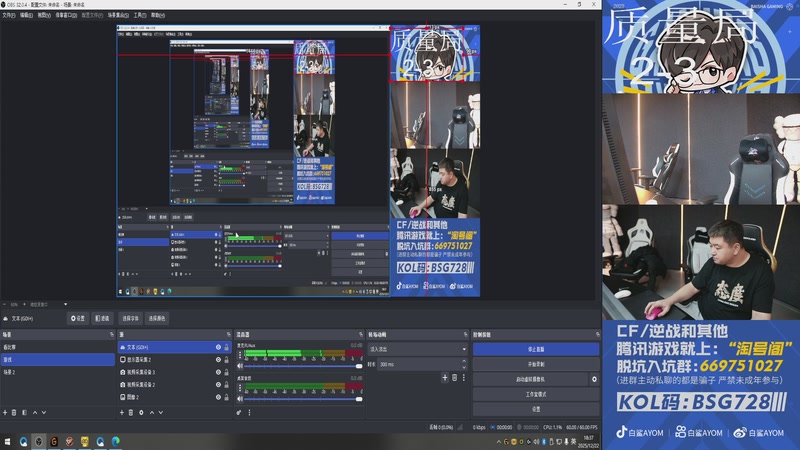Toggle lock on 图像 2 source

coord(227,397)
